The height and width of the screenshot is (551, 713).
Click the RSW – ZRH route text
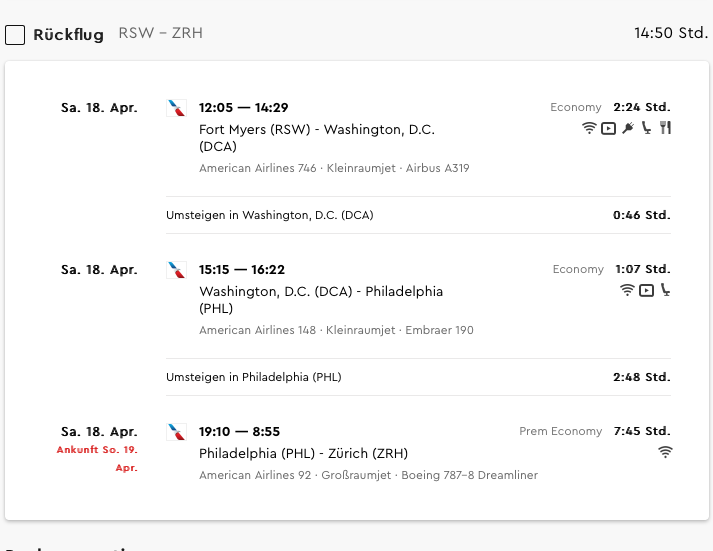[161, 33]
